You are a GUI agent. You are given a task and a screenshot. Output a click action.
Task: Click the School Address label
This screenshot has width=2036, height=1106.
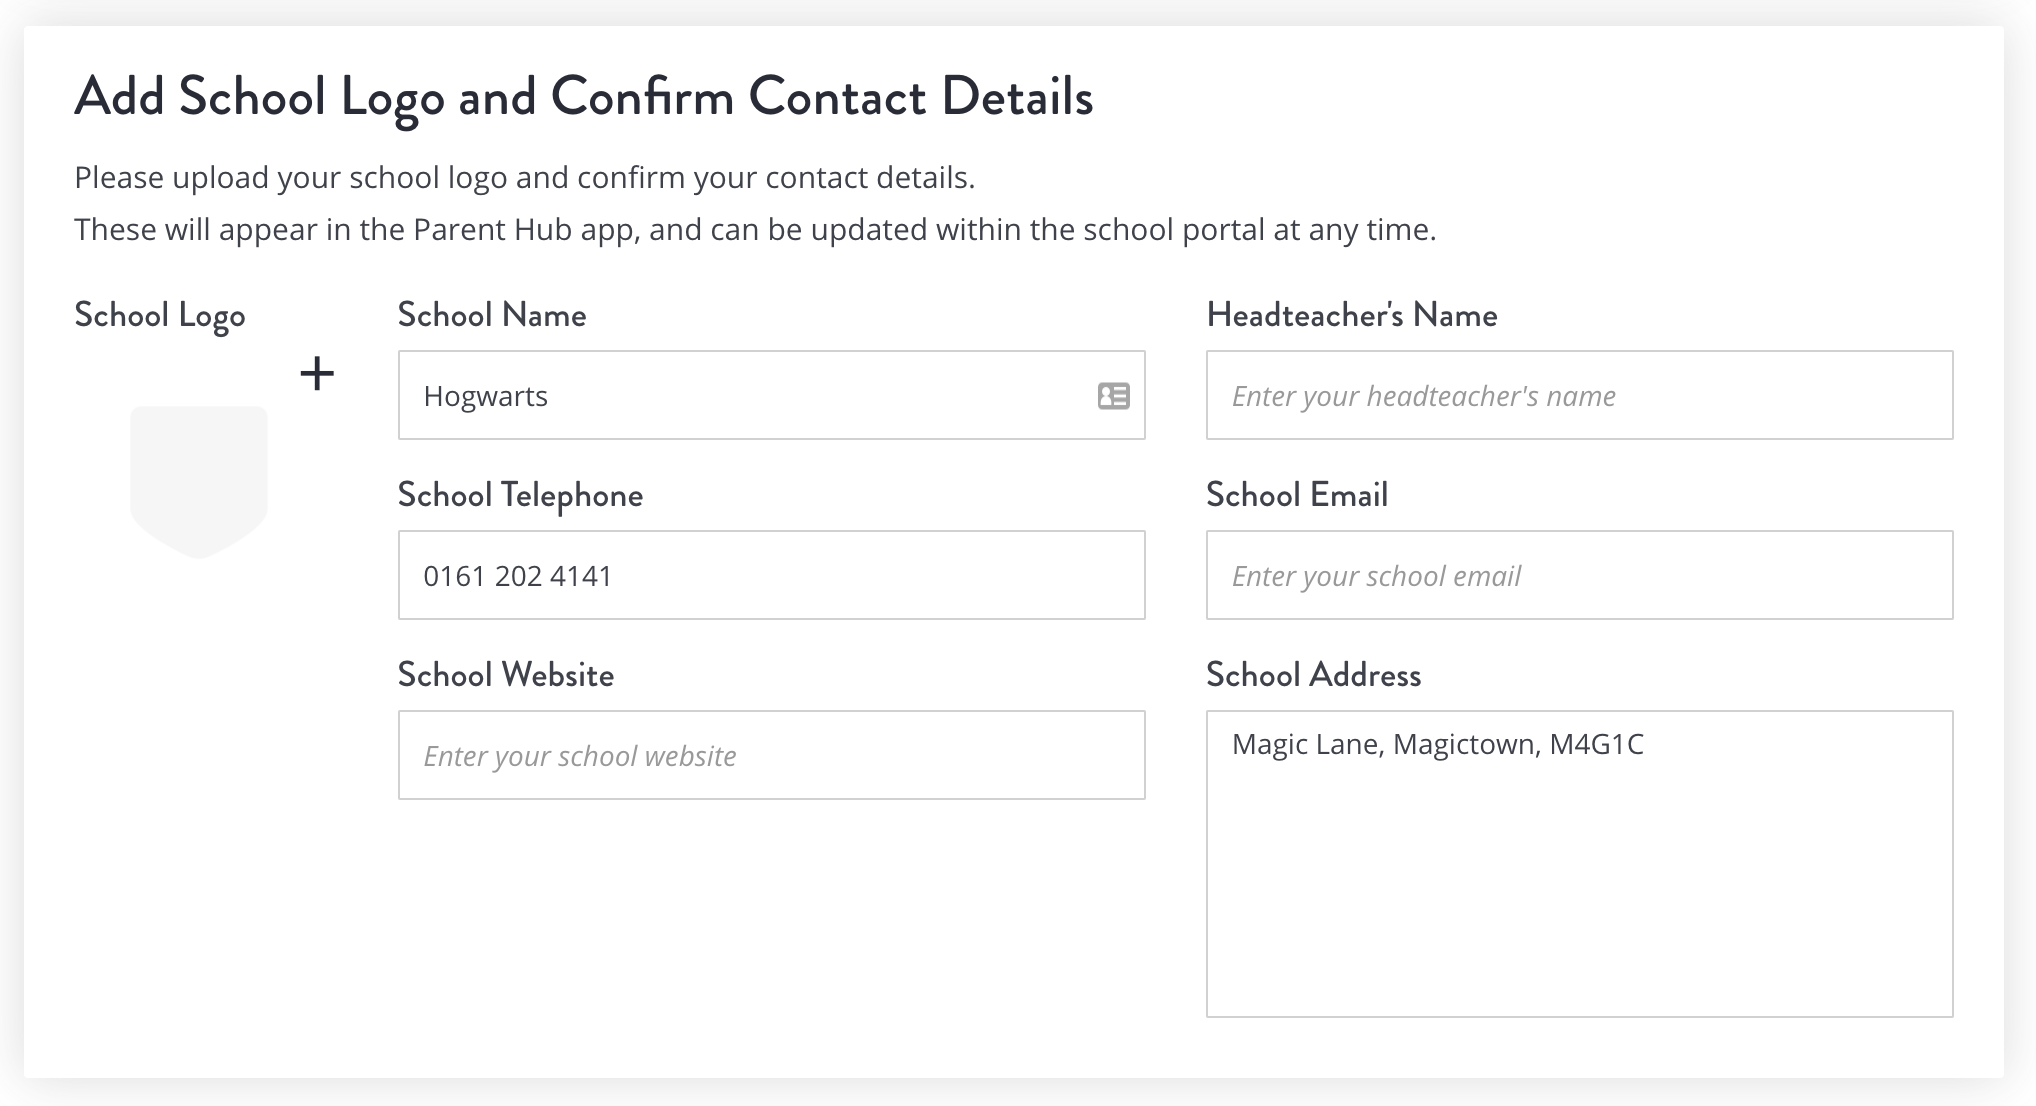(1313, 675)
